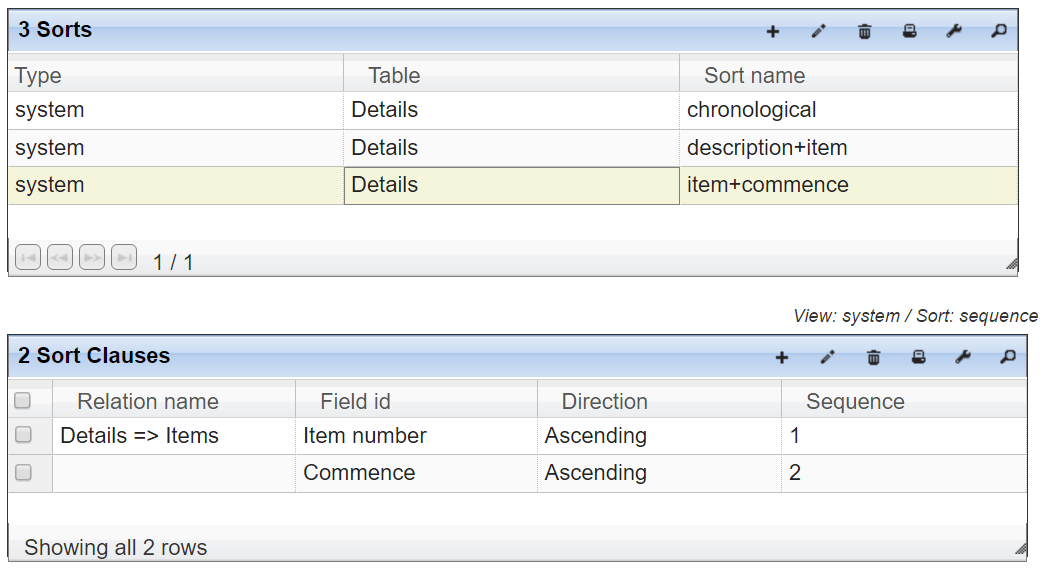The width and height of the screenshot is (1047, 570).
Task: Open Sorts panel settings wrench icon
Action: click(954, 31)
